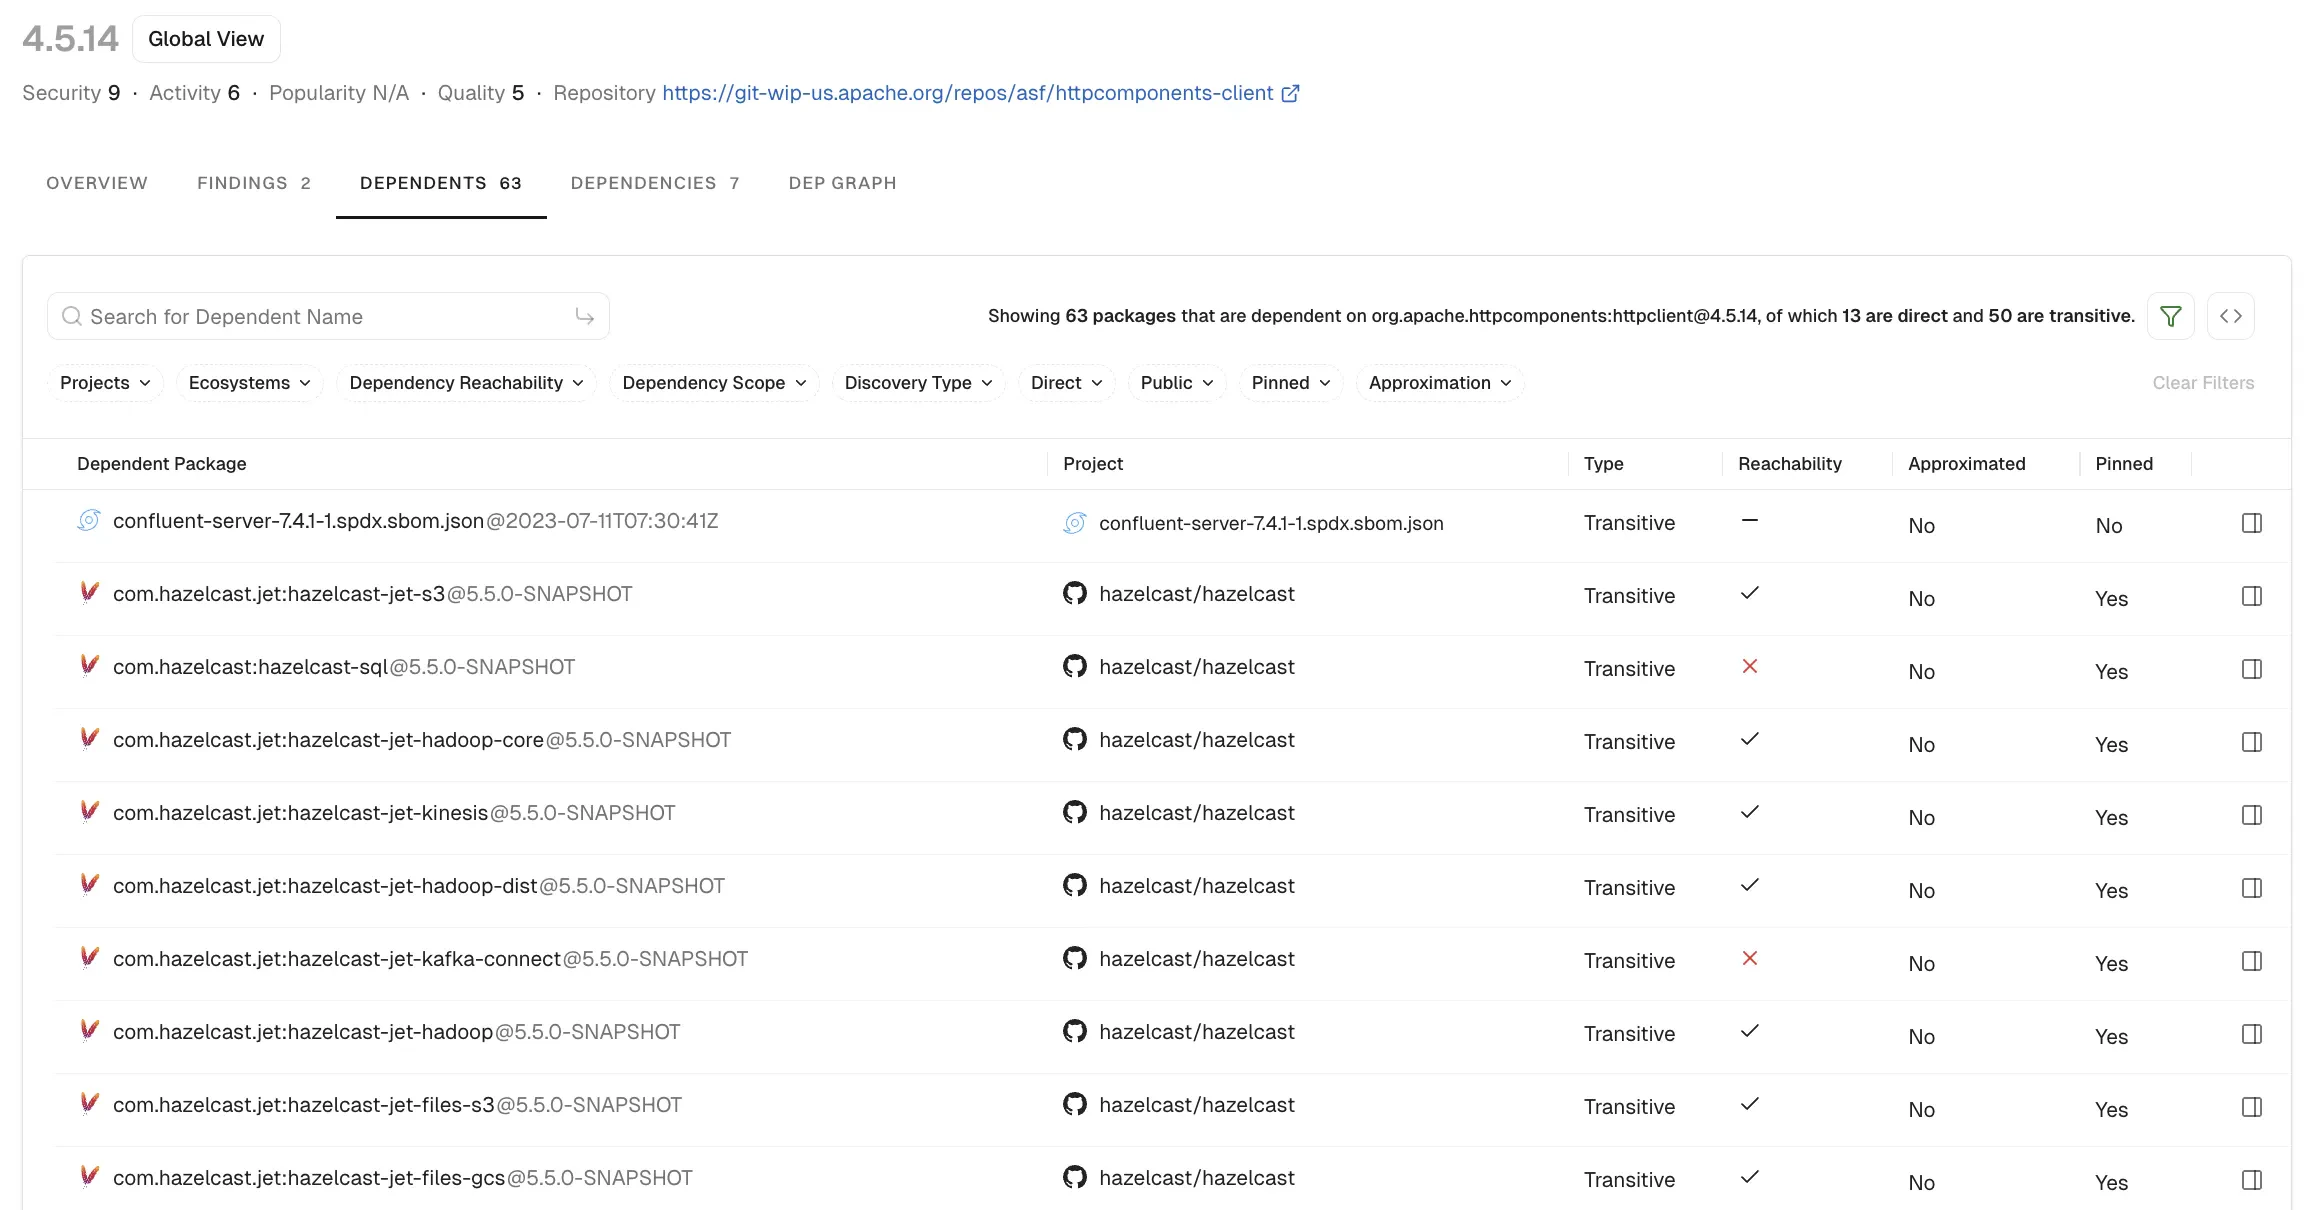2306x1210 pixels.
Task: Click the green filter funnel icon
Action: click(2170, 316)
